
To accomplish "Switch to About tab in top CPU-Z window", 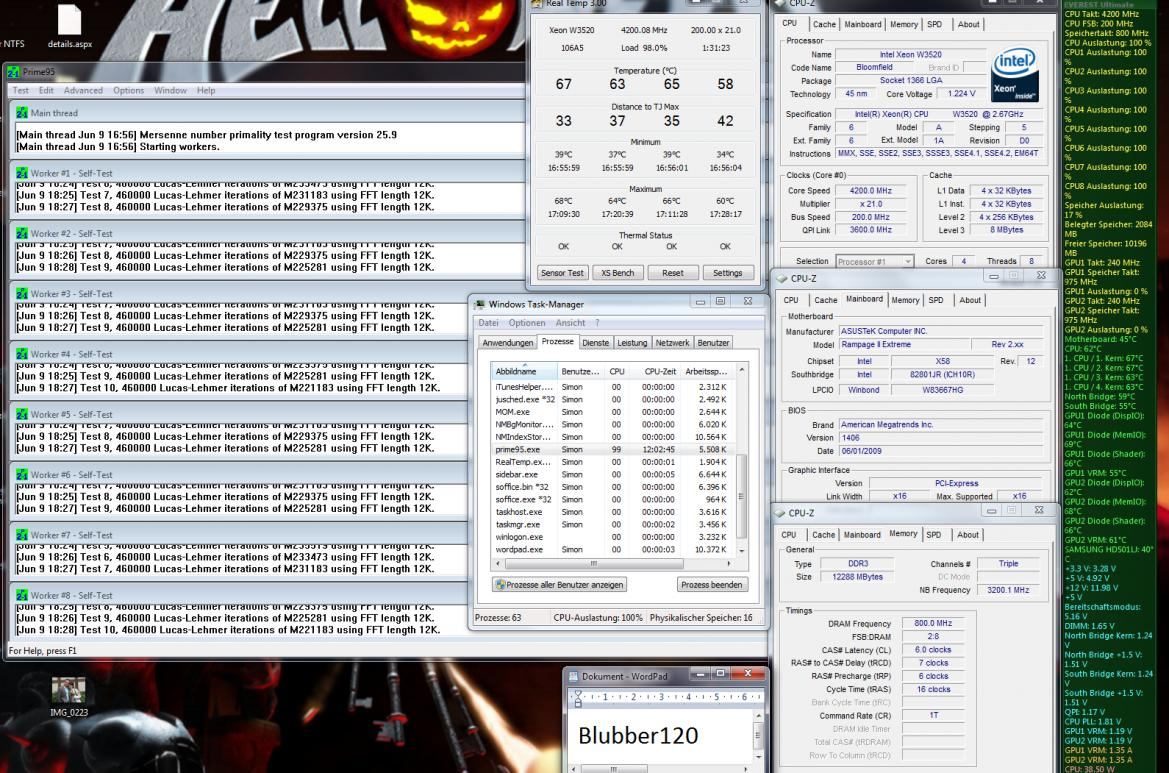I will coord(968,25).
